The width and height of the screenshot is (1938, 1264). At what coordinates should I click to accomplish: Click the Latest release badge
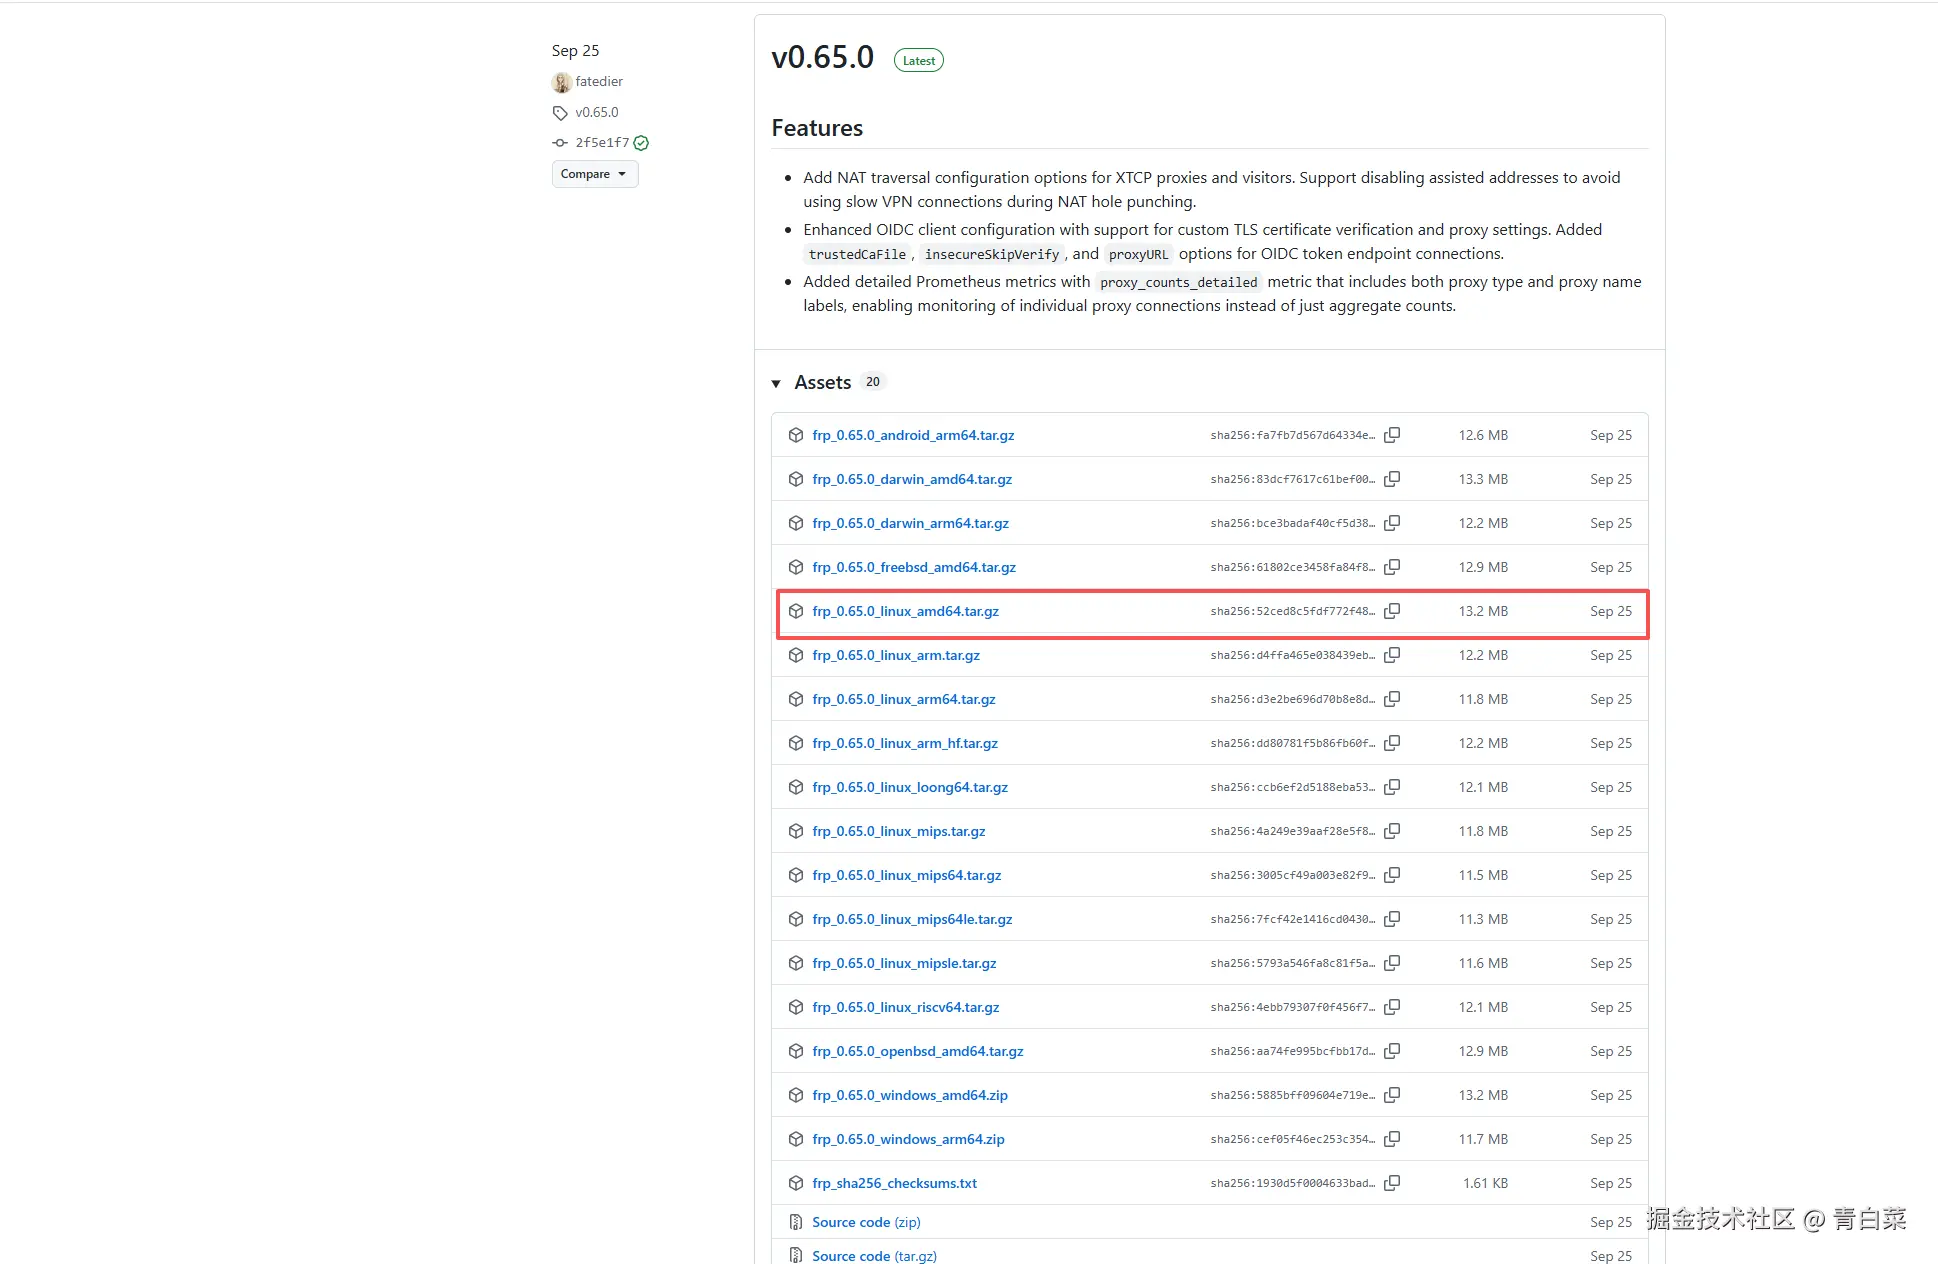pyautogui.click(x=918, y=61)
